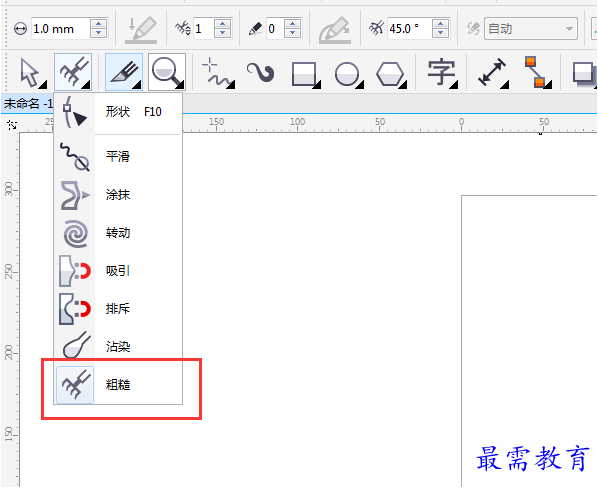Choose 转动 twirl tool
Image resolution: width=598 pixels, height=490 pixels.
[x=118, y=233]
